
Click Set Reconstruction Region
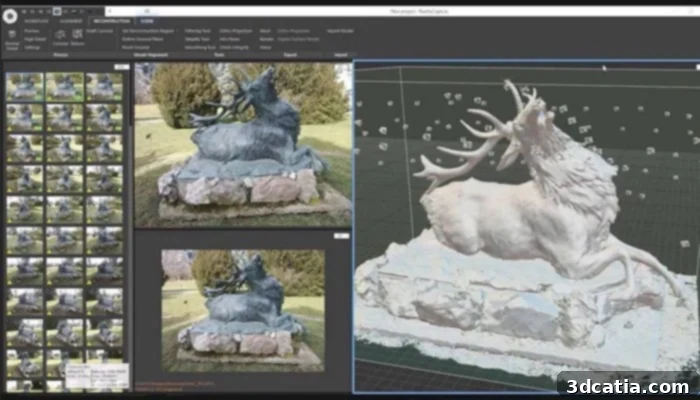tap(148, 31)
